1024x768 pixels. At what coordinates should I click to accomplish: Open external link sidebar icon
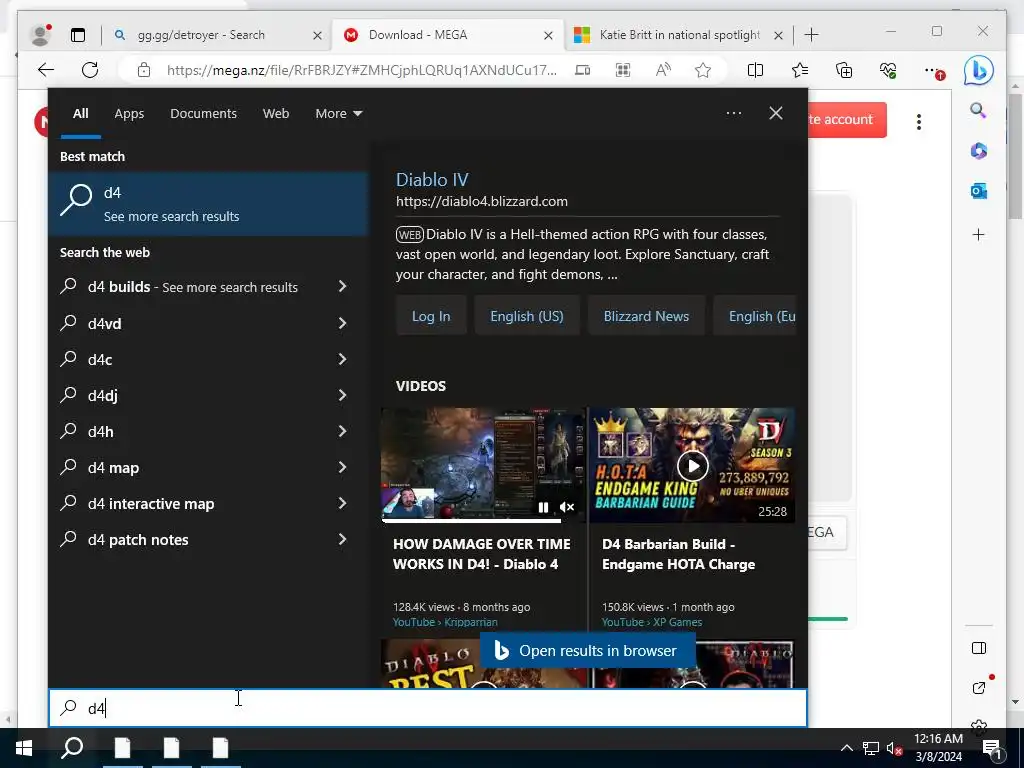978,688
